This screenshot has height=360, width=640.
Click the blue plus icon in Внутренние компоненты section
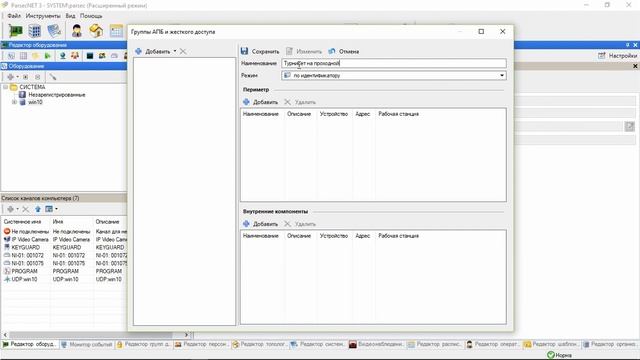246,224
